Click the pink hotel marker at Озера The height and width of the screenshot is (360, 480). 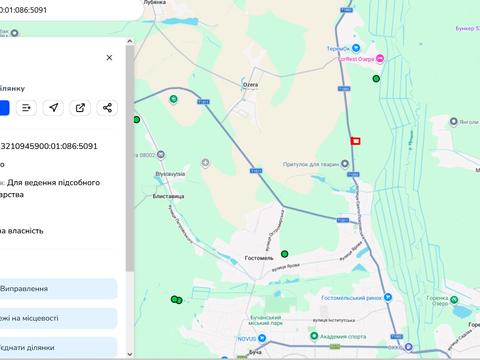380,59
